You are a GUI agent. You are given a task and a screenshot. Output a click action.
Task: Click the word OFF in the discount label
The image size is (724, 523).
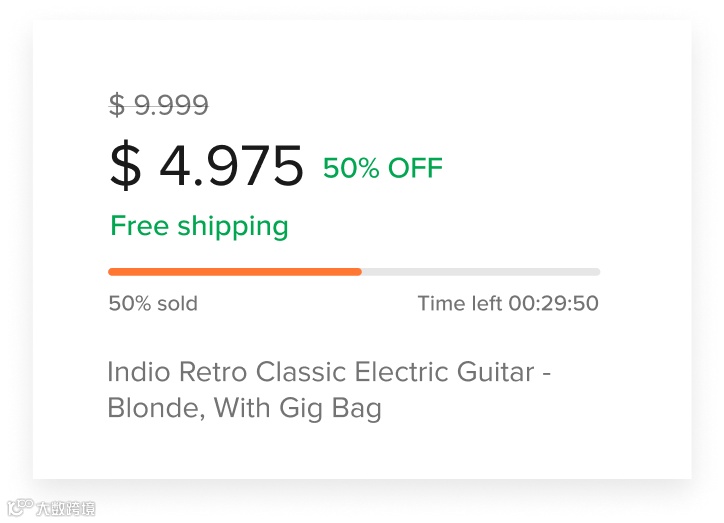[415, 168]
